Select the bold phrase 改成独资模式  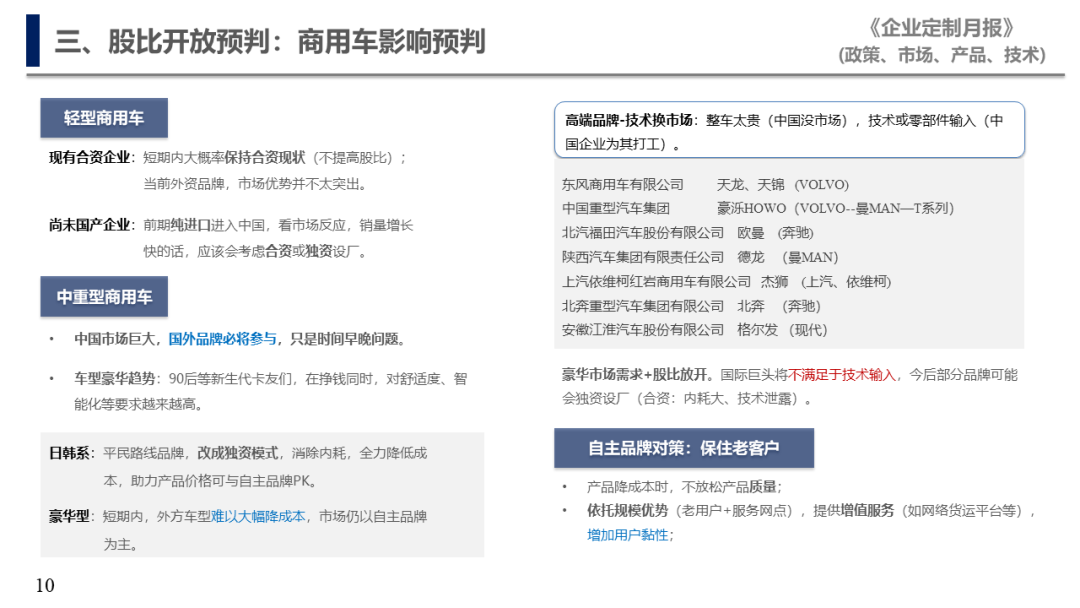click(238, 453)
